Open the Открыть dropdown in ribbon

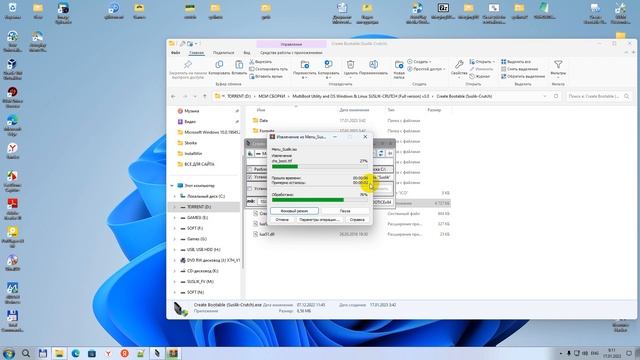pyautogui.click(x=482, y=62)
